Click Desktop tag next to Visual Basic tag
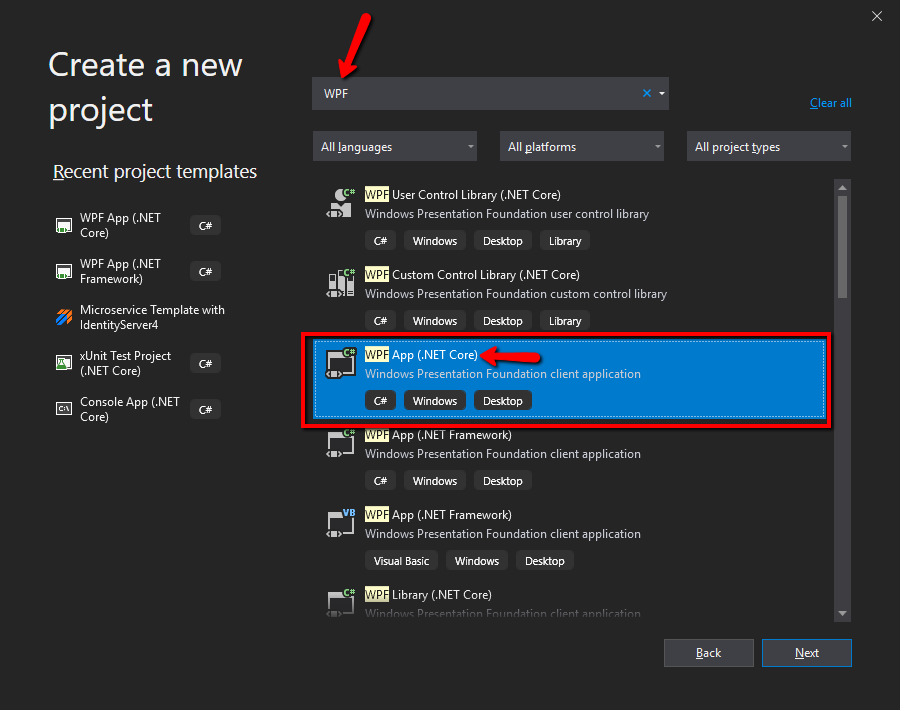The height and width of the screenshot is (710, 900). pos(545,561)
